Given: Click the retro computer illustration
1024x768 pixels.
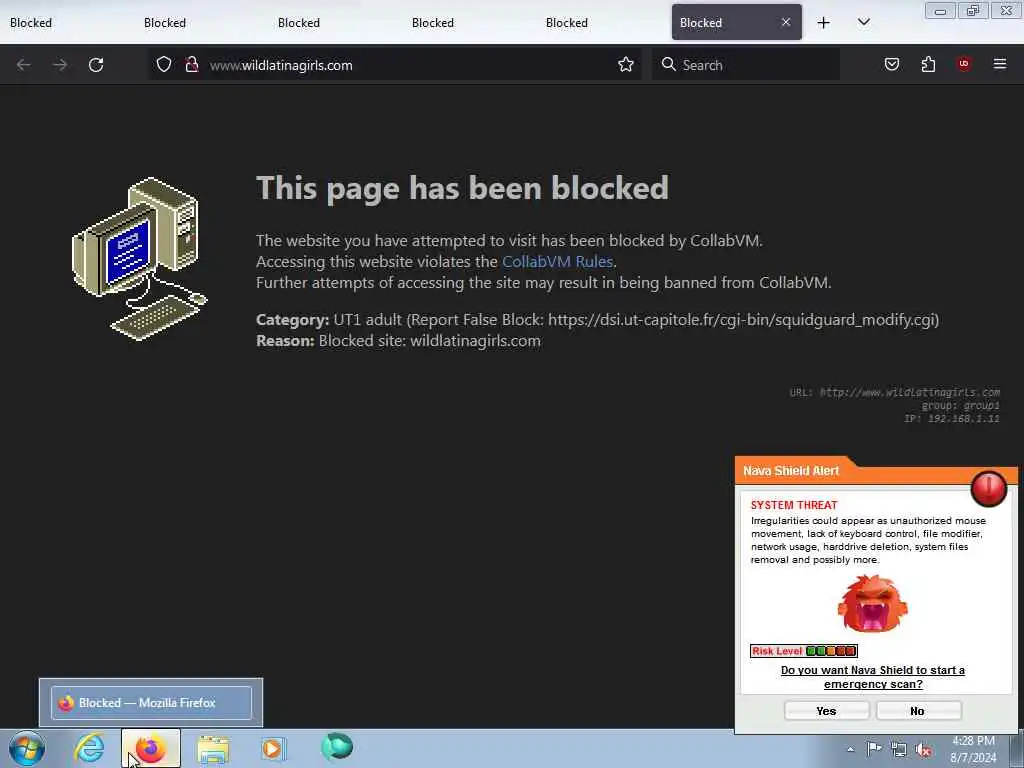Looking at the screenshot, I should (x=139, y=259).
